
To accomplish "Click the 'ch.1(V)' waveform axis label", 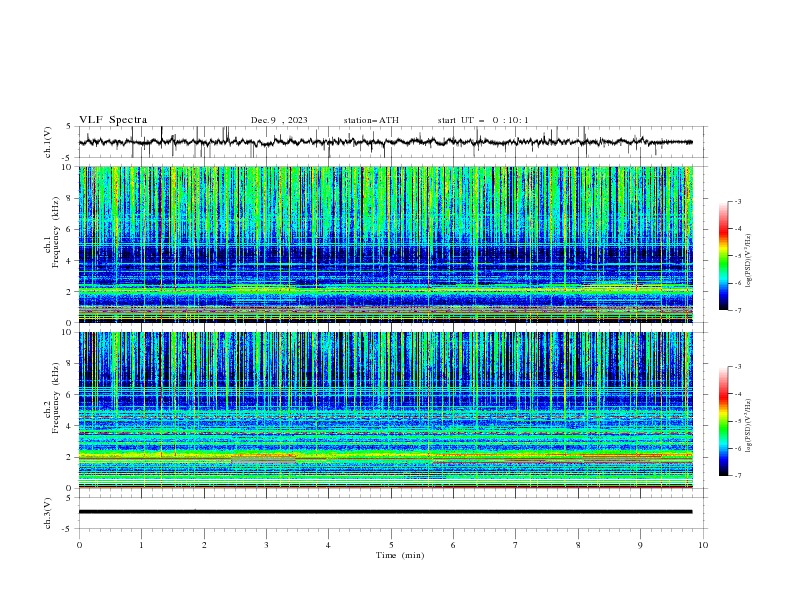I will tap(48, 142).
